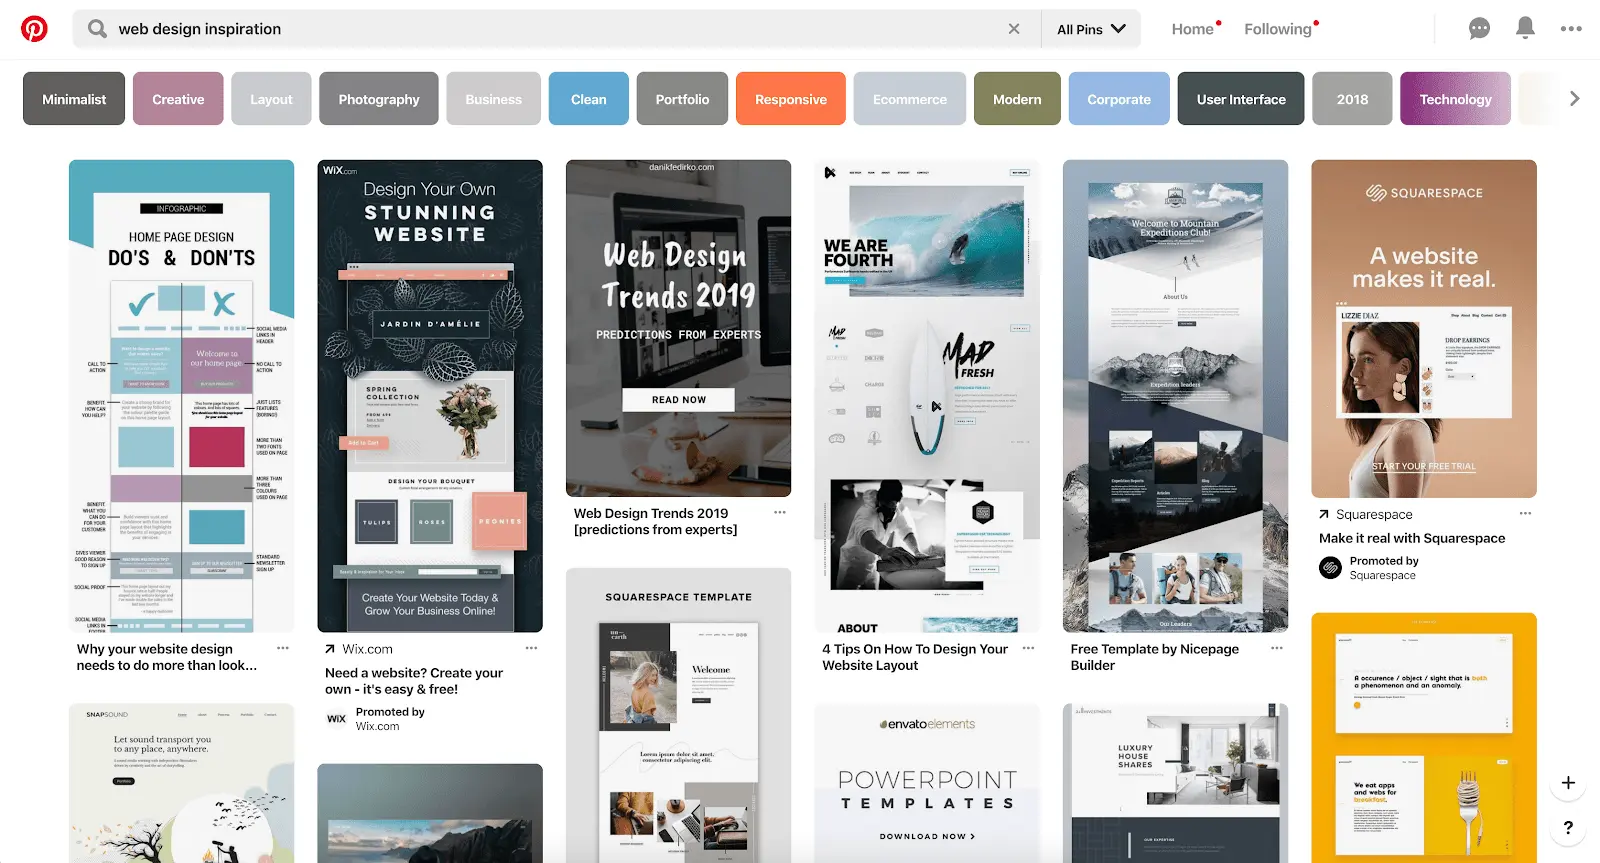Image resolution: width=1600 pixels, height=863 pixels.
Task: Open notifications bell icon
Action: click(x=1525, y=28)
